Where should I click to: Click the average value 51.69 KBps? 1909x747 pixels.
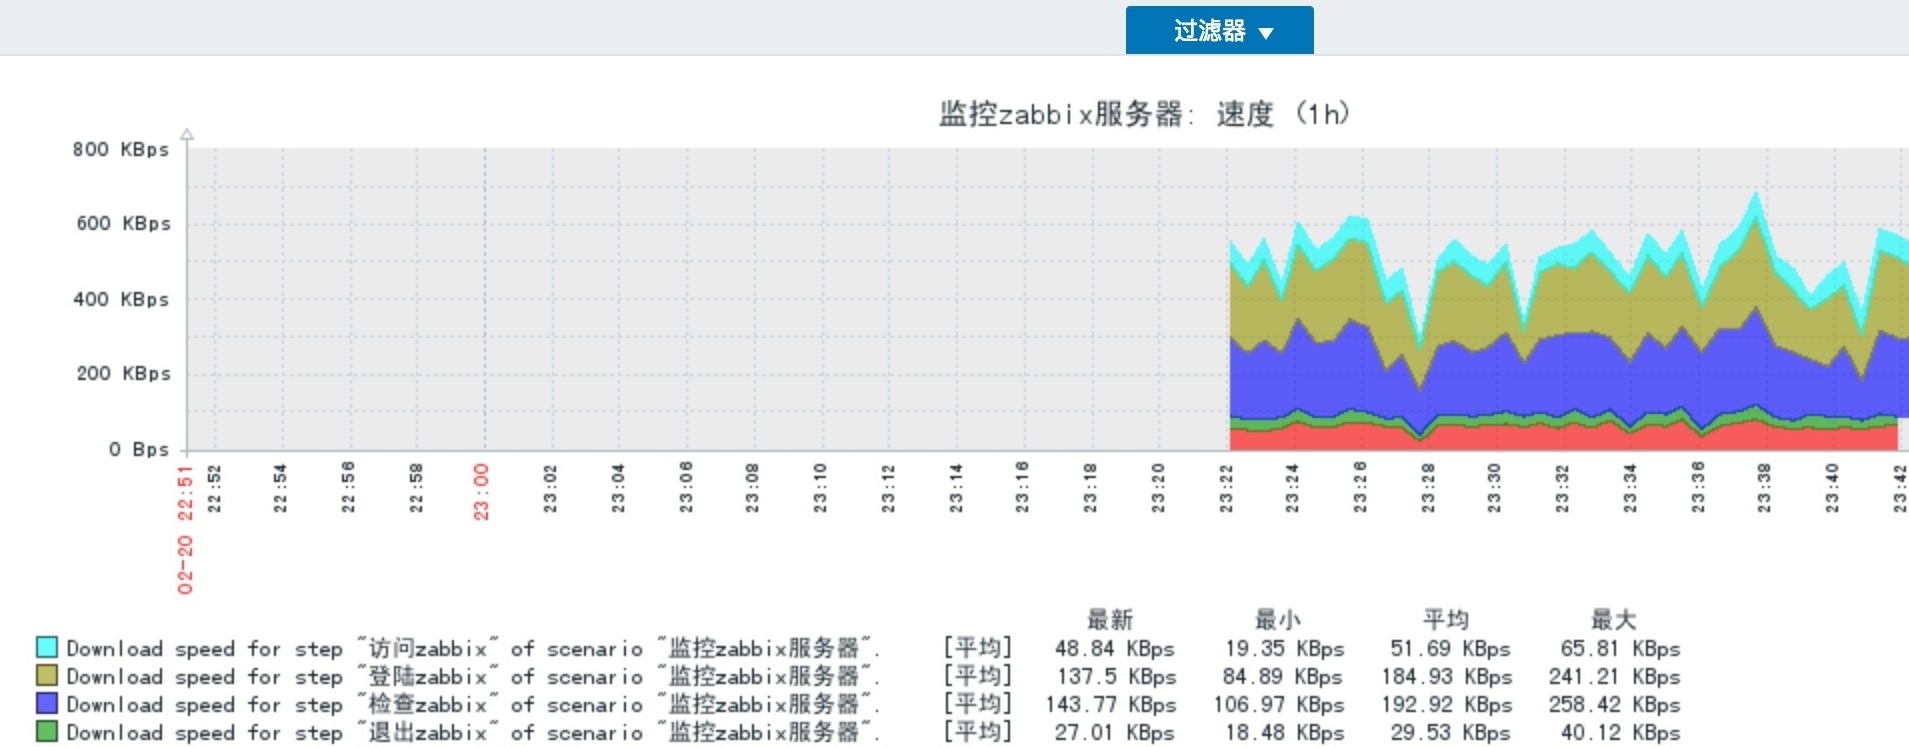click(1450, 649)
